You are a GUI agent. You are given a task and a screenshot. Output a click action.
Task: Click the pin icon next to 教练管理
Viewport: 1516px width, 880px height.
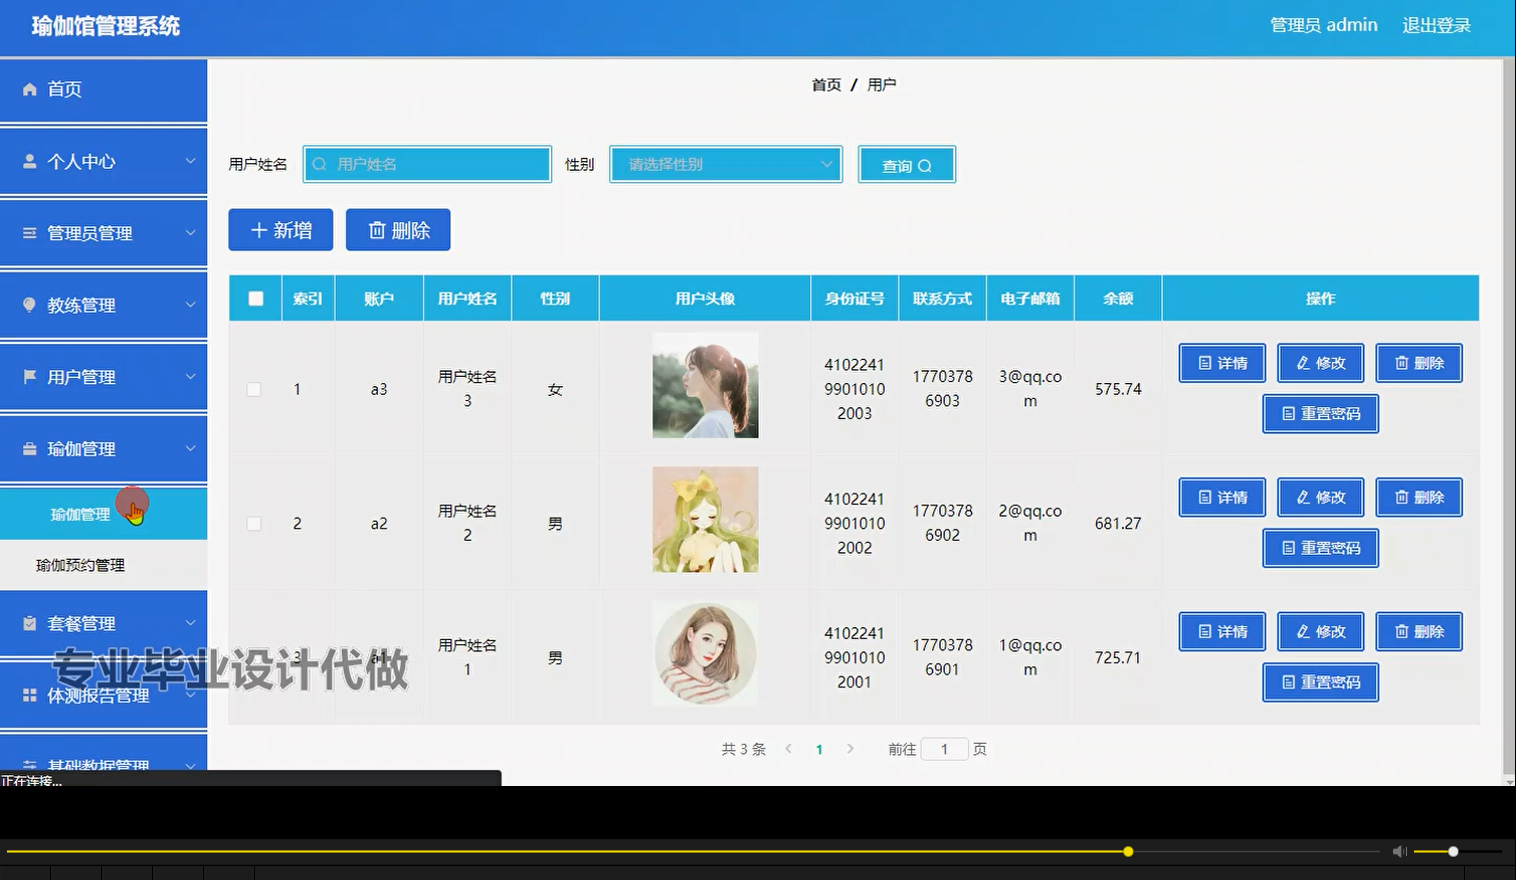point(28,304)
